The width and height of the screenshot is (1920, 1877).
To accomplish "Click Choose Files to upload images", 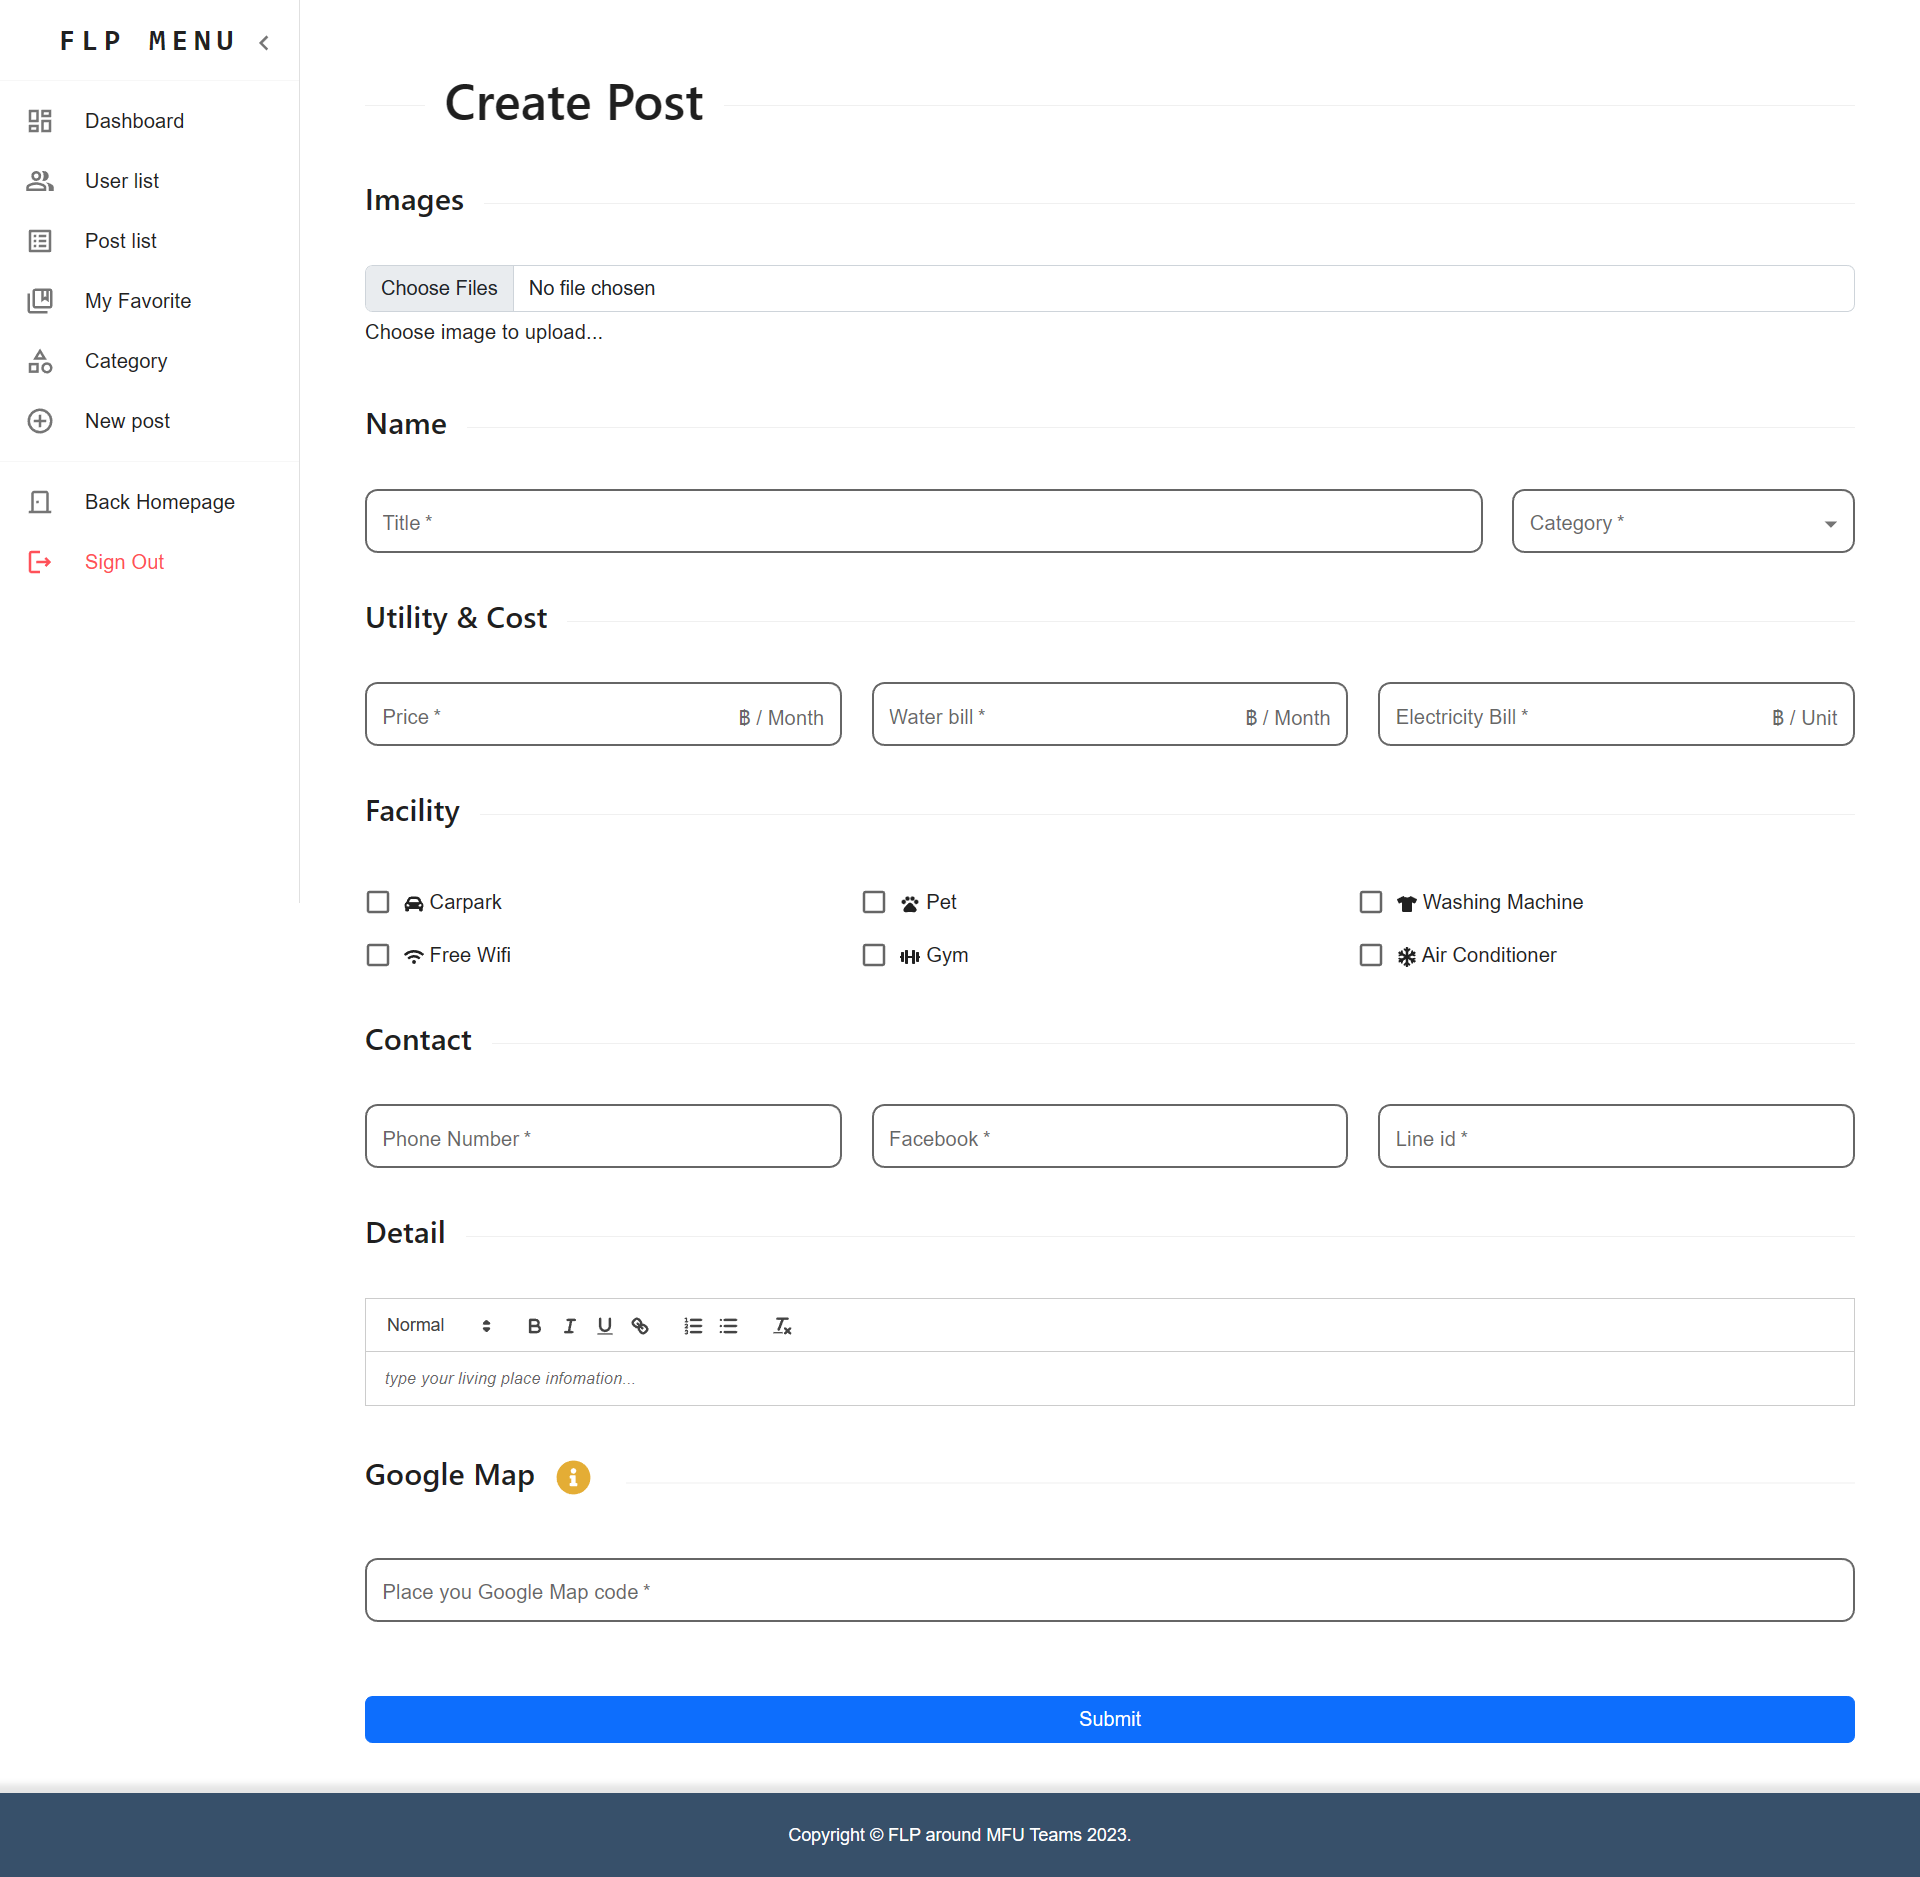I will pyautogui.click(x=438, y=288).
